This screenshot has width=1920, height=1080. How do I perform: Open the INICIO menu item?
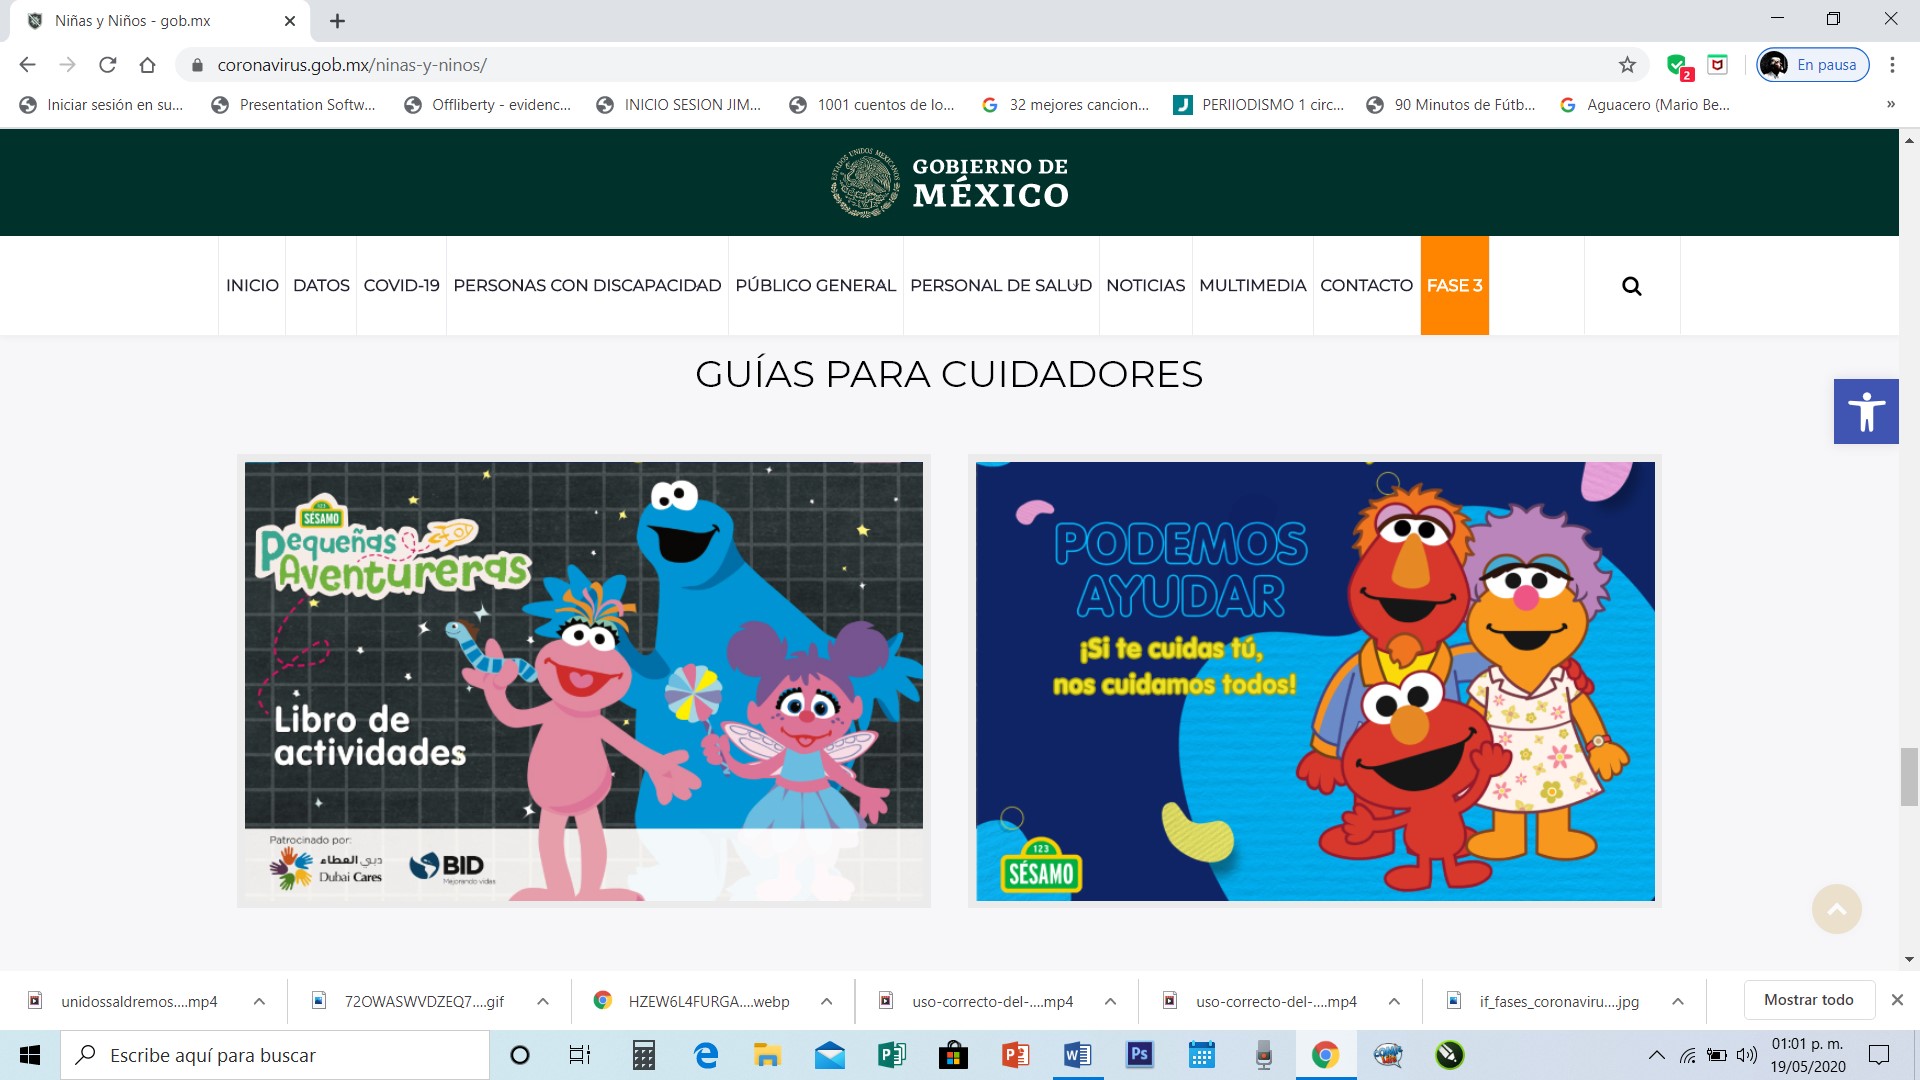click(252, 286)
